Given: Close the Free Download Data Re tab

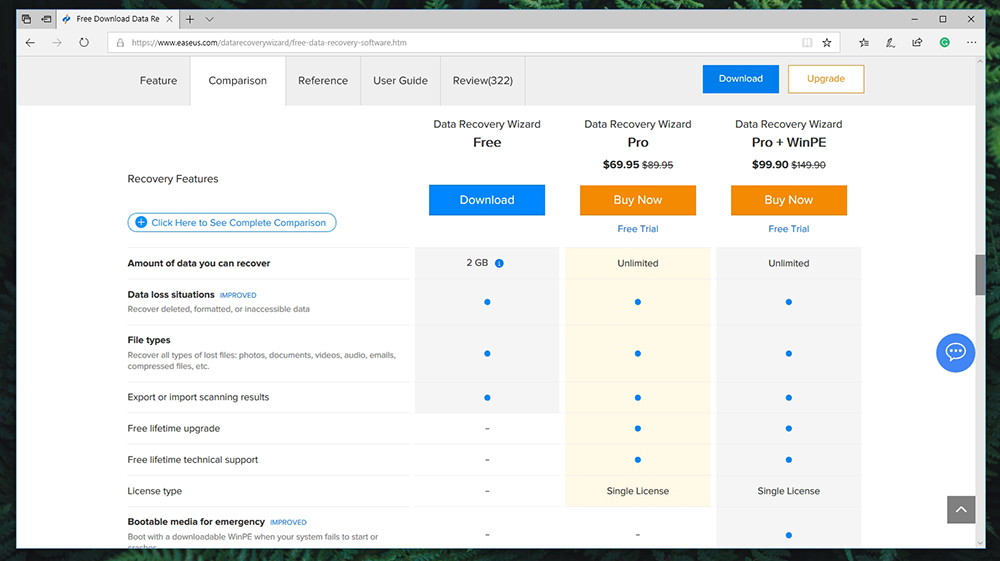Looking at the screenshot, I should pos(169,19).
